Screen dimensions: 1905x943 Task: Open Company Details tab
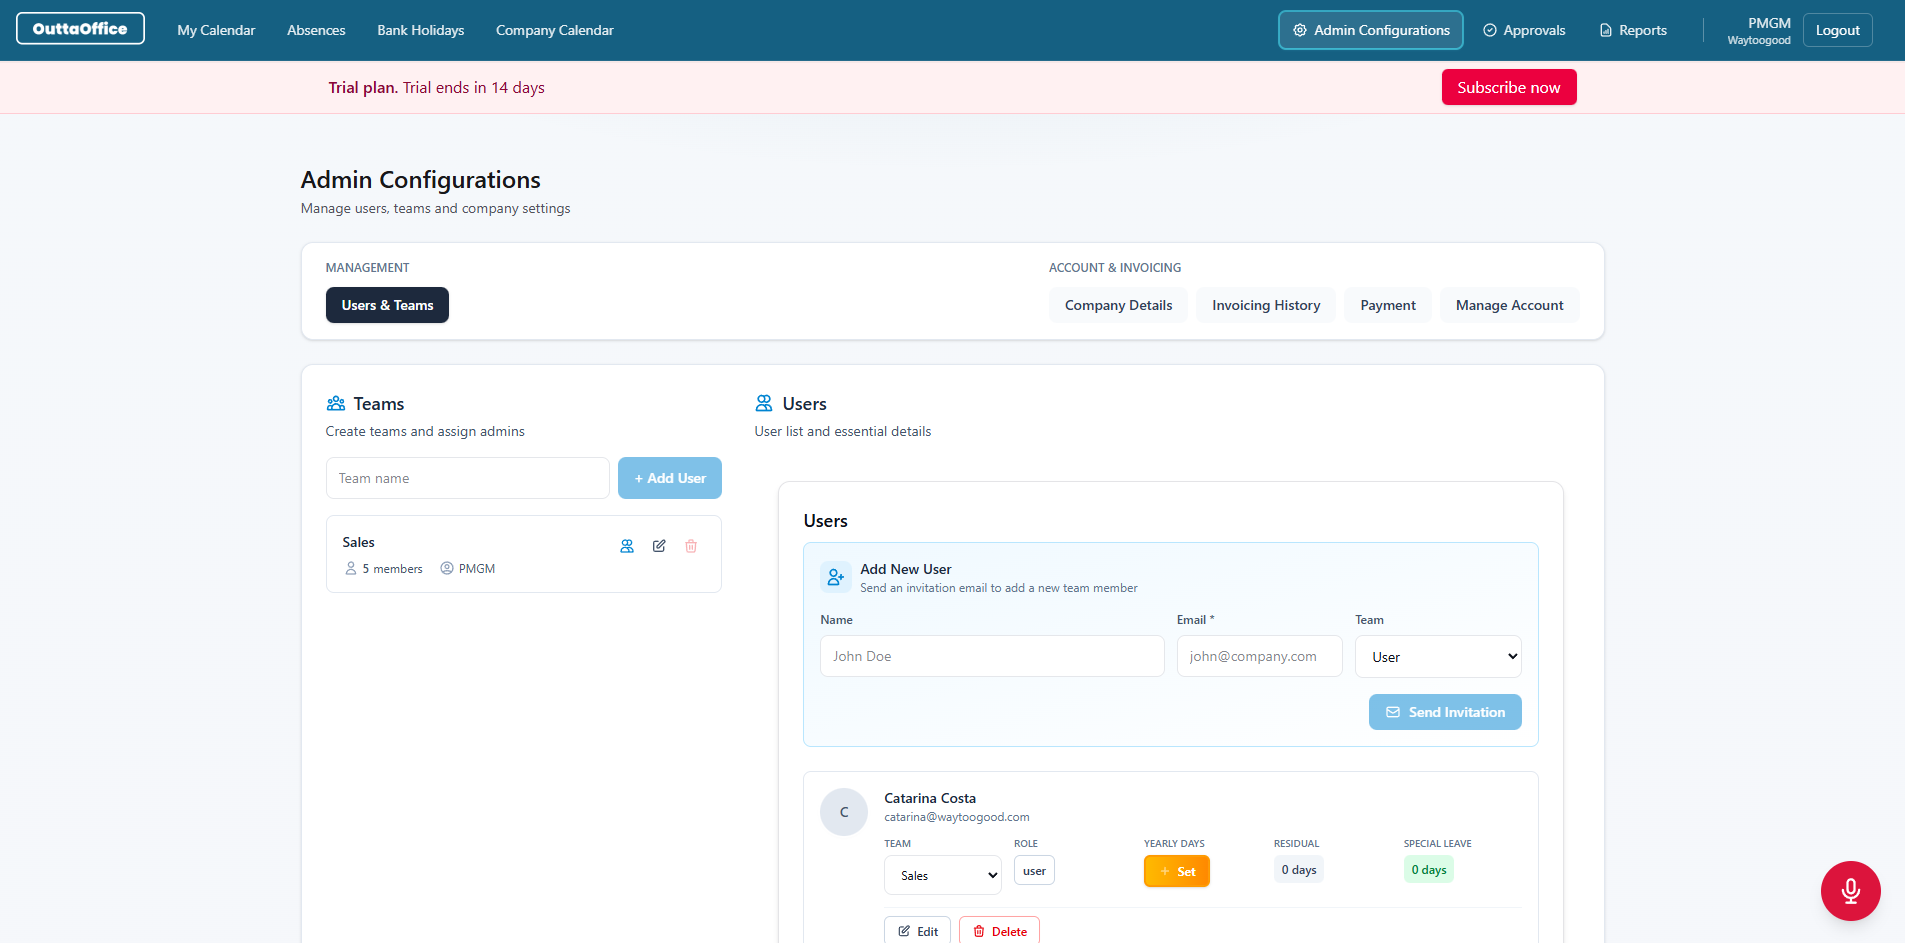click(x=1118, y=305)
